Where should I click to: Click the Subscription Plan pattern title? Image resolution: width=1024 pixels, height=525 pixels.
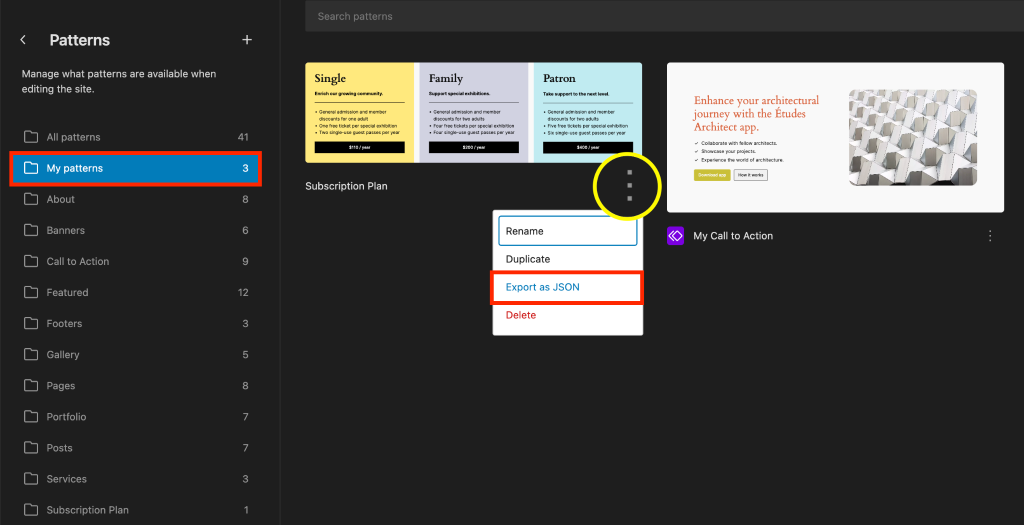coord(346,186)
